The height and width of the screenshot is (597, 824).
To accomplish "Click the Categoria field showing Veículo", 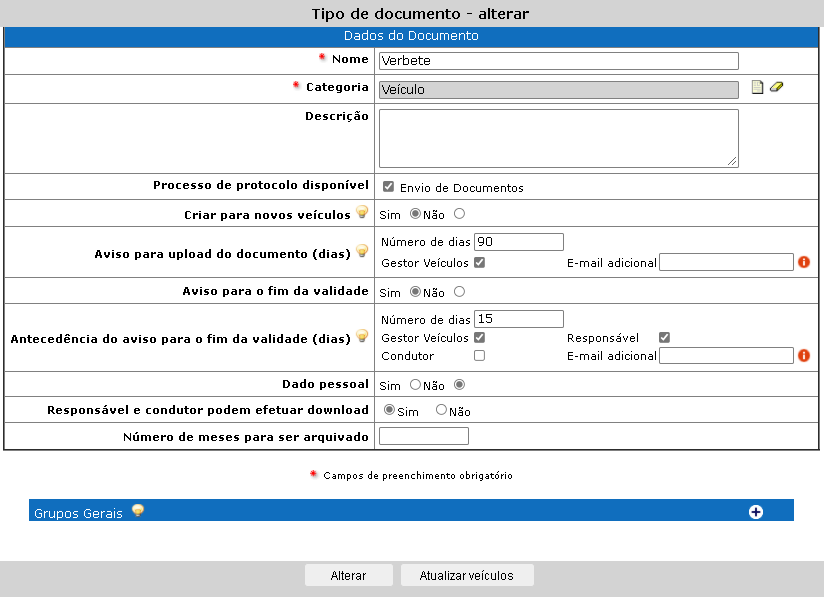I will 559,90.
